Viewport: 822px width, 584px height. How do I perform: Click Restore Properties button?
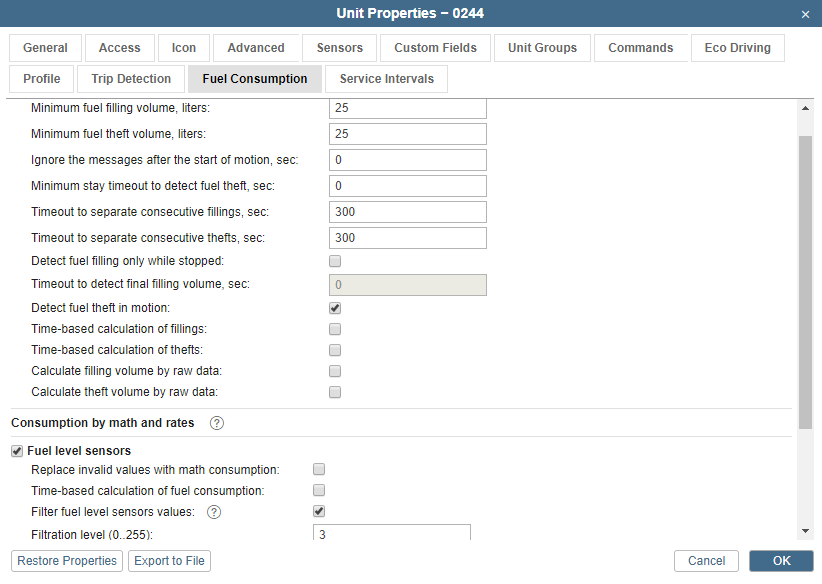[67, 561]
